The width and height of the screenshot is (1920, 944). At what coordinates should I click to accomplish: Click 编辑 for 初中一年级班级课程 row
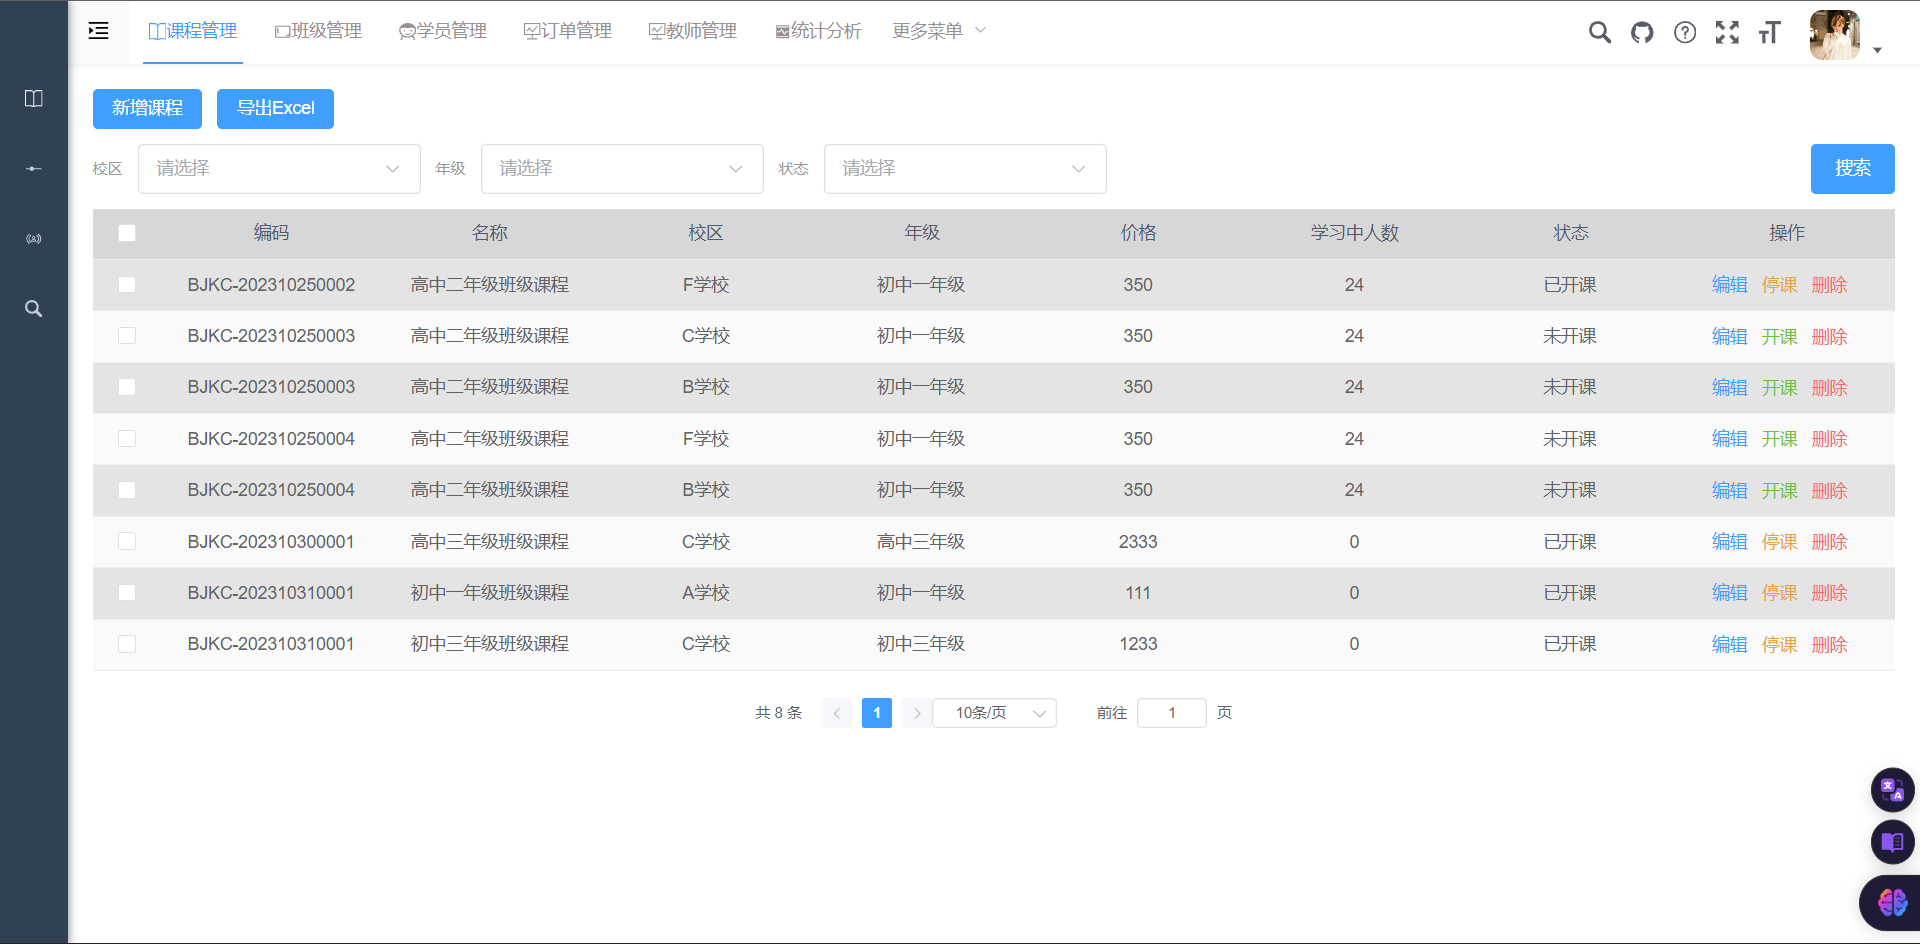[1729, 593]
